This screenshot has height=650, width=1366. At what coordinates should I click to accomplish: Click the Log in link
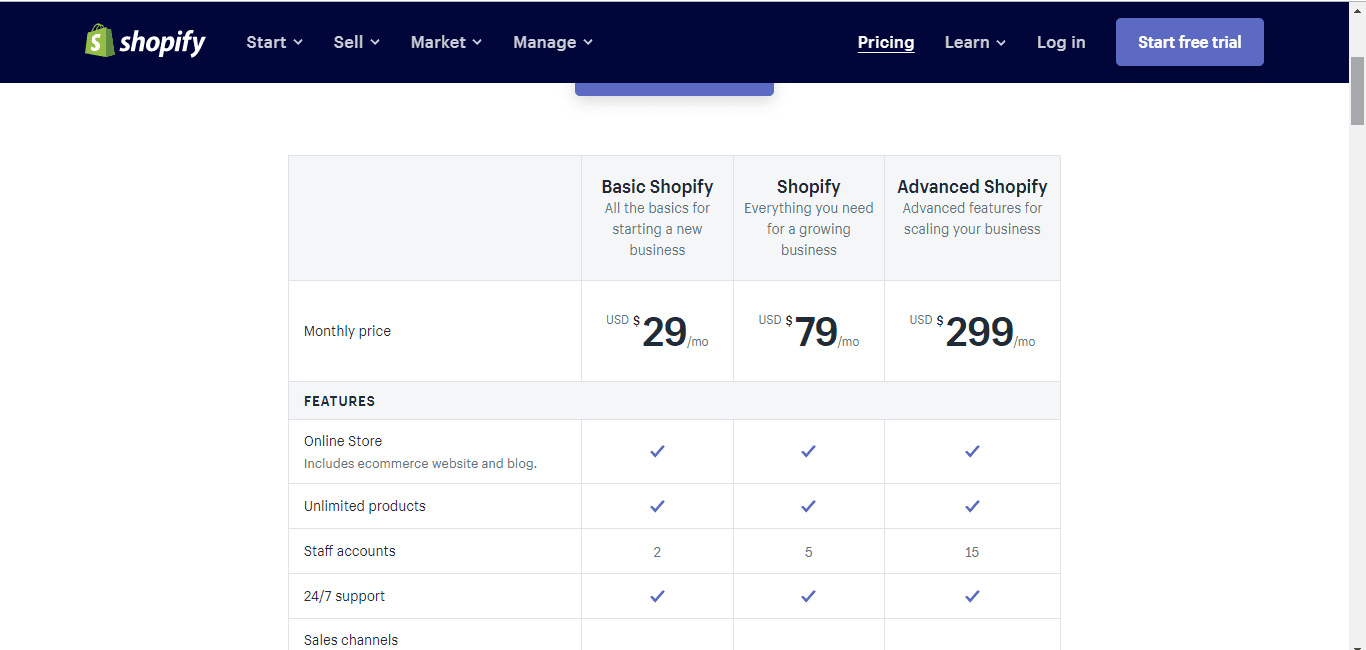pyautogui.click(x=1061, y=42)
